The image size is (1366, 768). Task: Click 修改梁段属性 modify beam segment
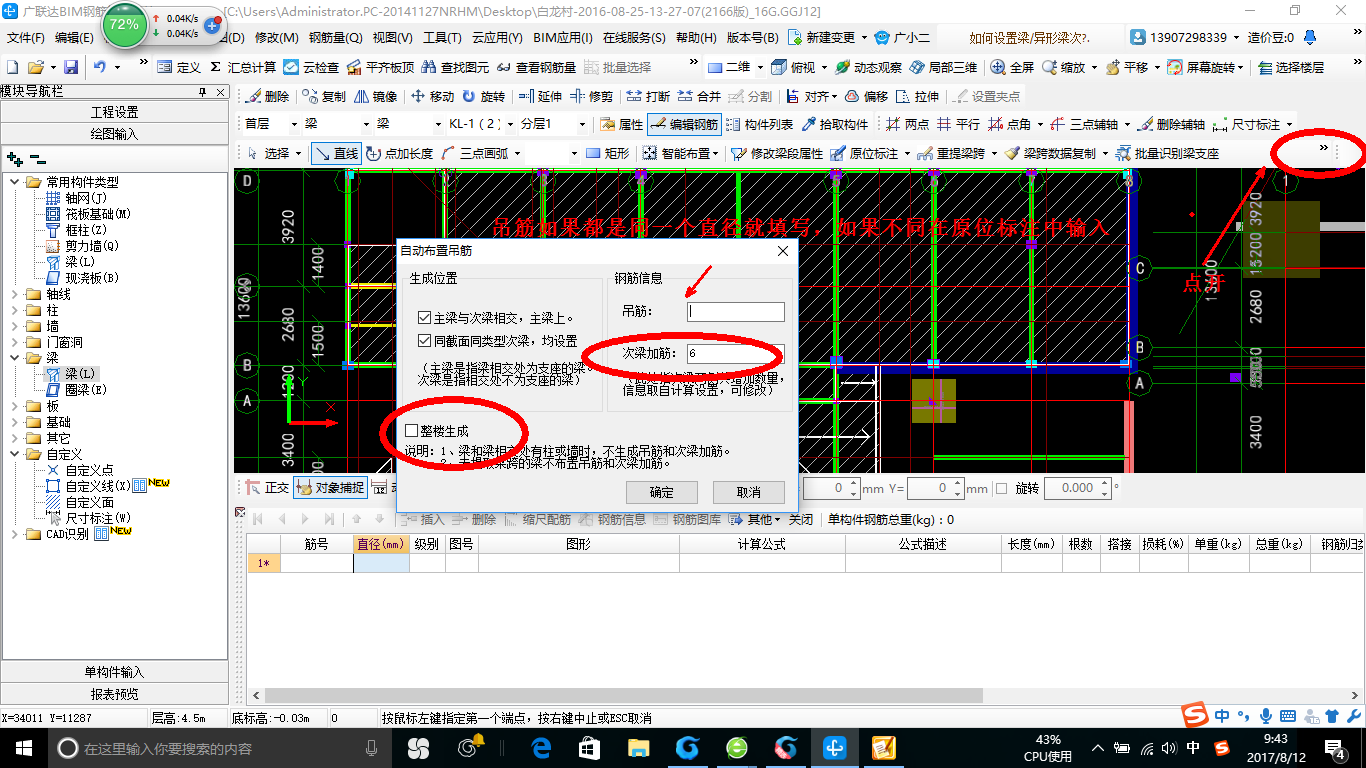click(777, 153)
